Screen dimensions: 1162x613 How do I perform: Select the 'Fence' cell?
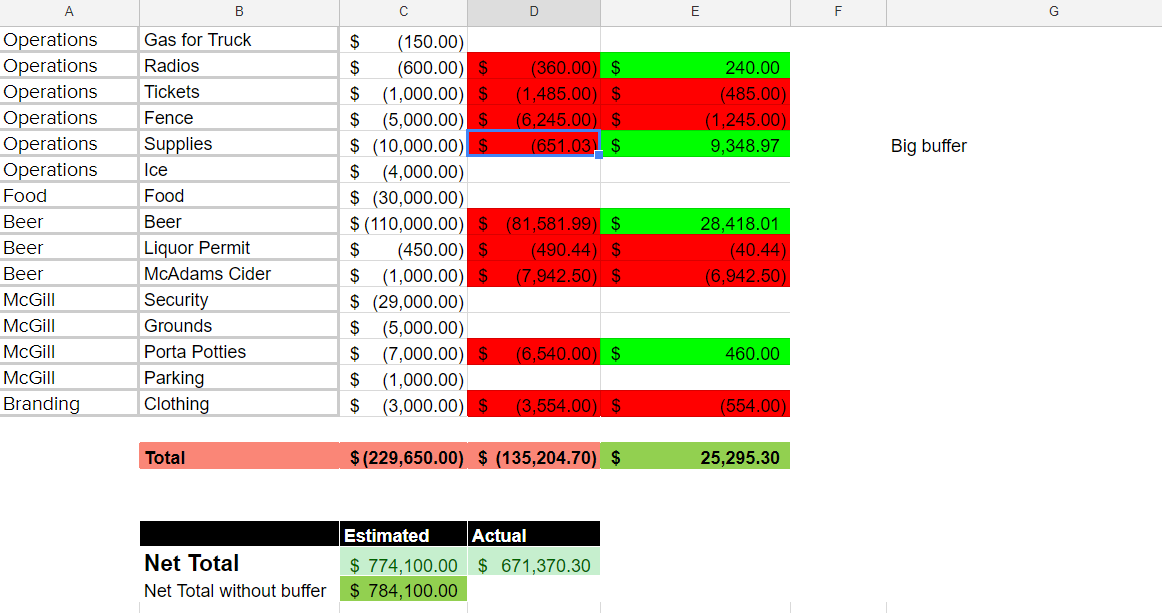tap(239, 118)
